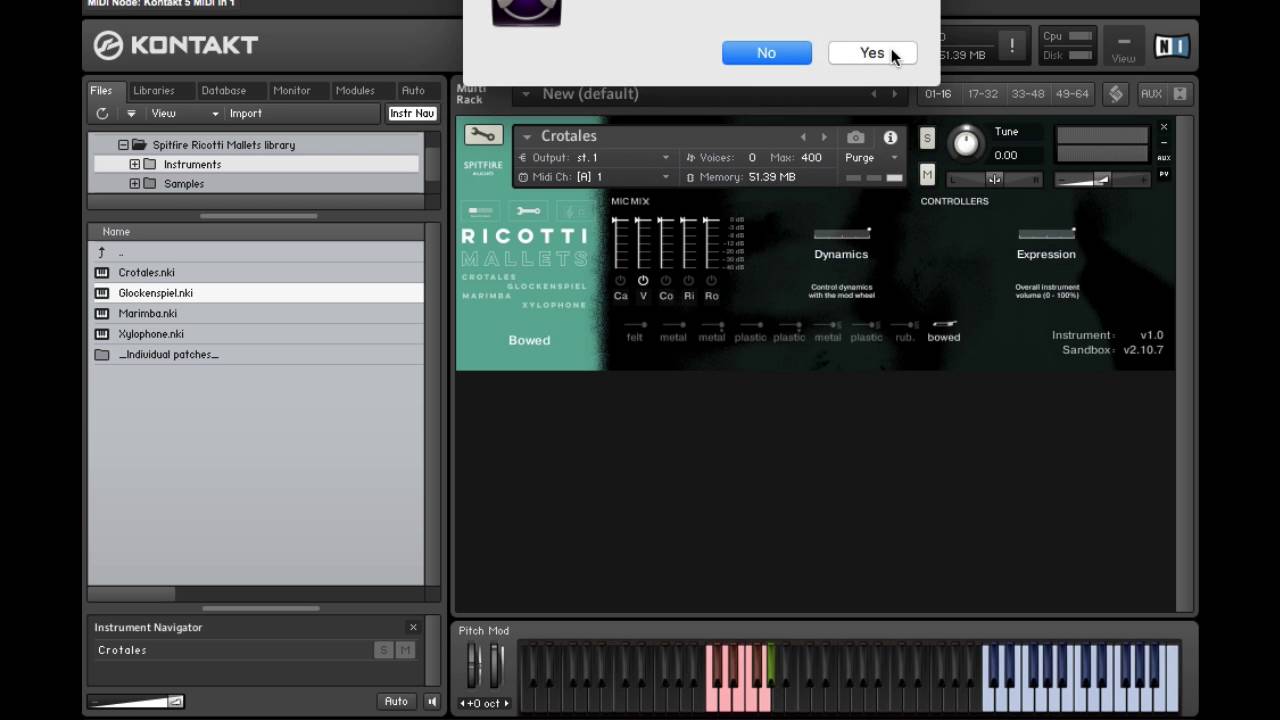The height and width of the screenshot is (720, 1280).
Task: Click the Dynamics slider
Action: point(841,234)
